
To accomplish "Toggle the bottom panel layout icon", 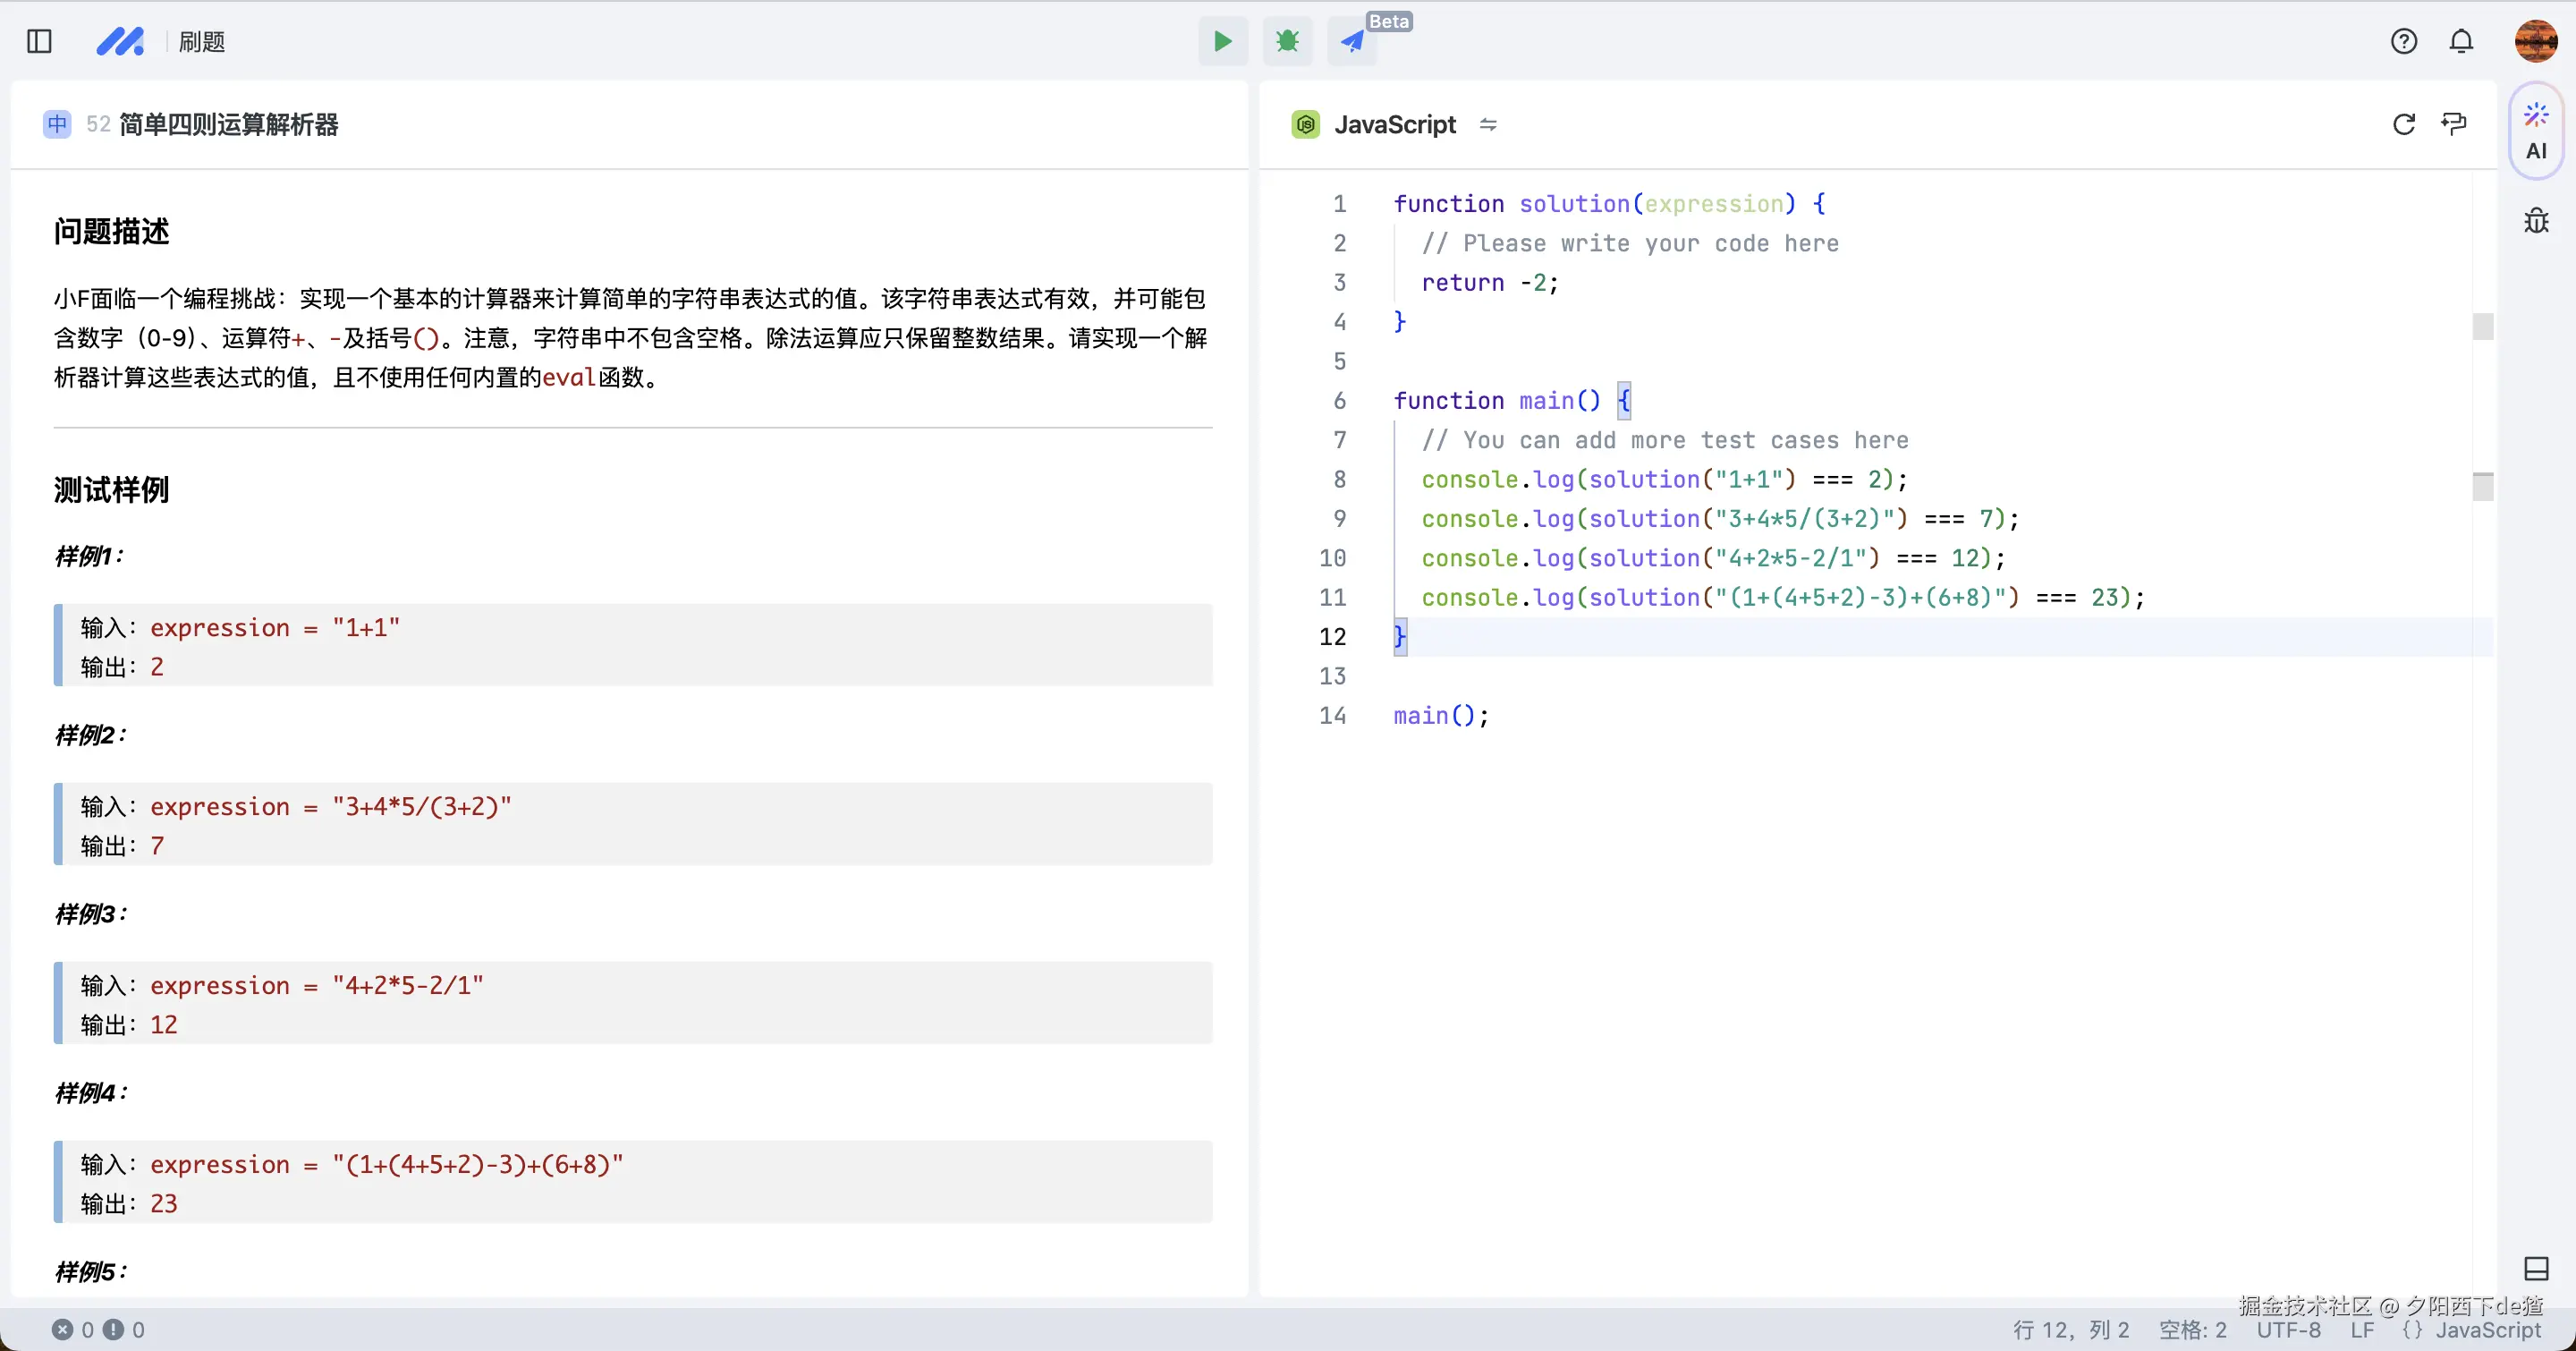I will click(x=2535, y=1268).
